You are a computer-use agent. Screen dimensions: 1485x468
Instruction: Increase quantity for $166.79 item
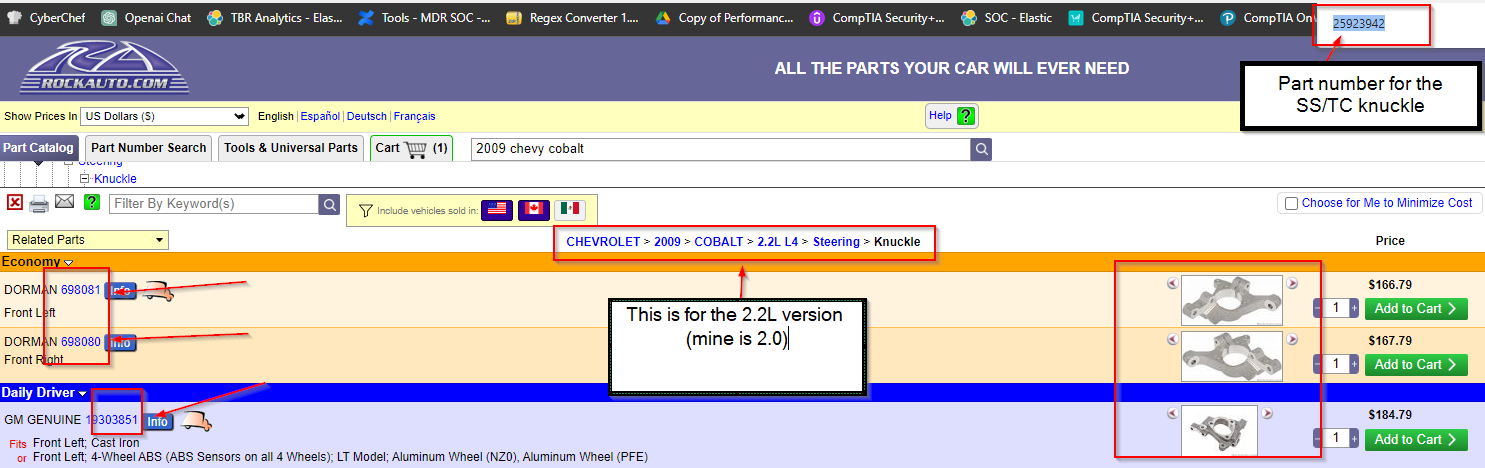pyautogui.click(x=1354, y=308)
